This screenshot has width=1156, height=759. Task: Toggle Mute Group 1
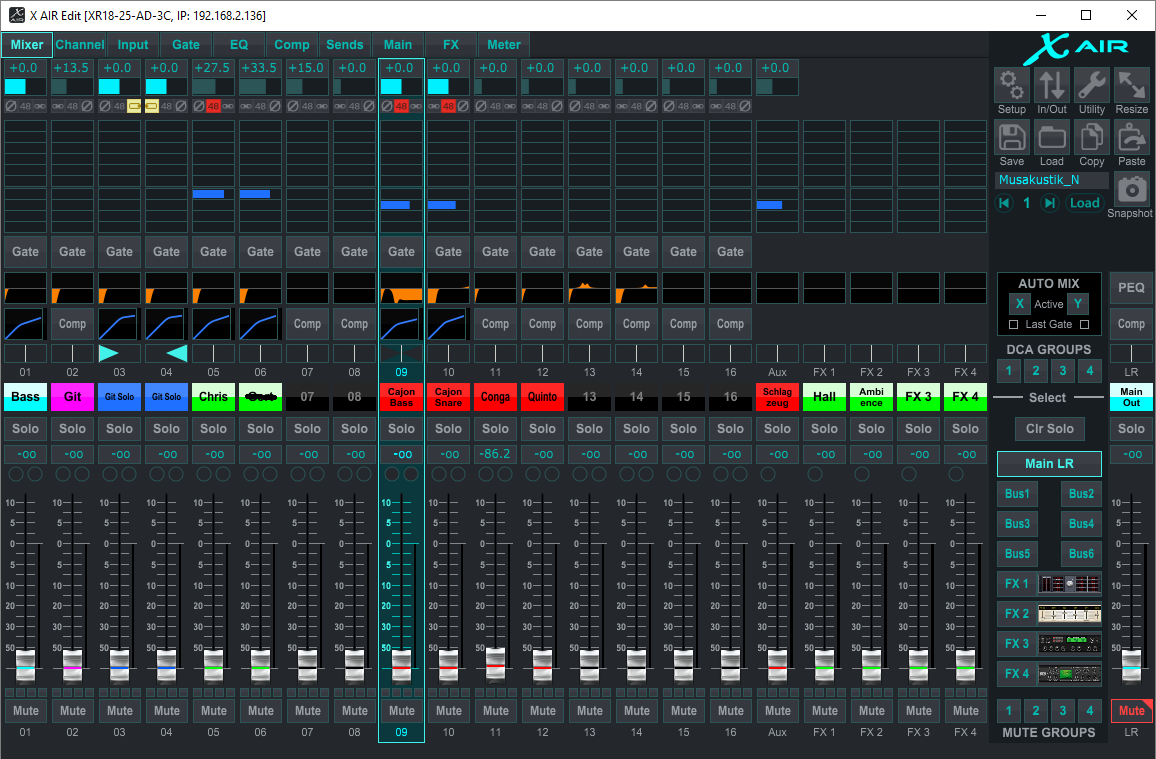point(1009,710)
